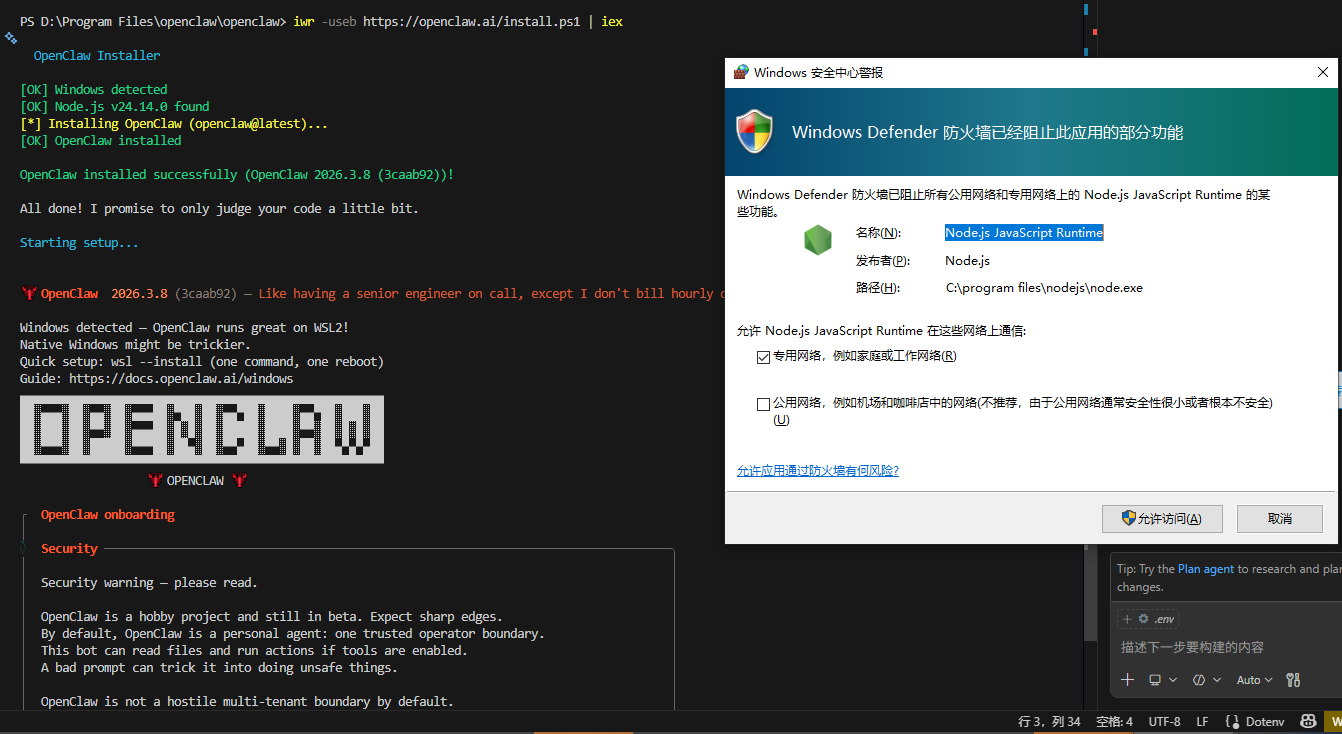Click the "Quick setup: wsl --install" terminal line
The width and height of the screenshot is (1342, 734).
(202, 362)
